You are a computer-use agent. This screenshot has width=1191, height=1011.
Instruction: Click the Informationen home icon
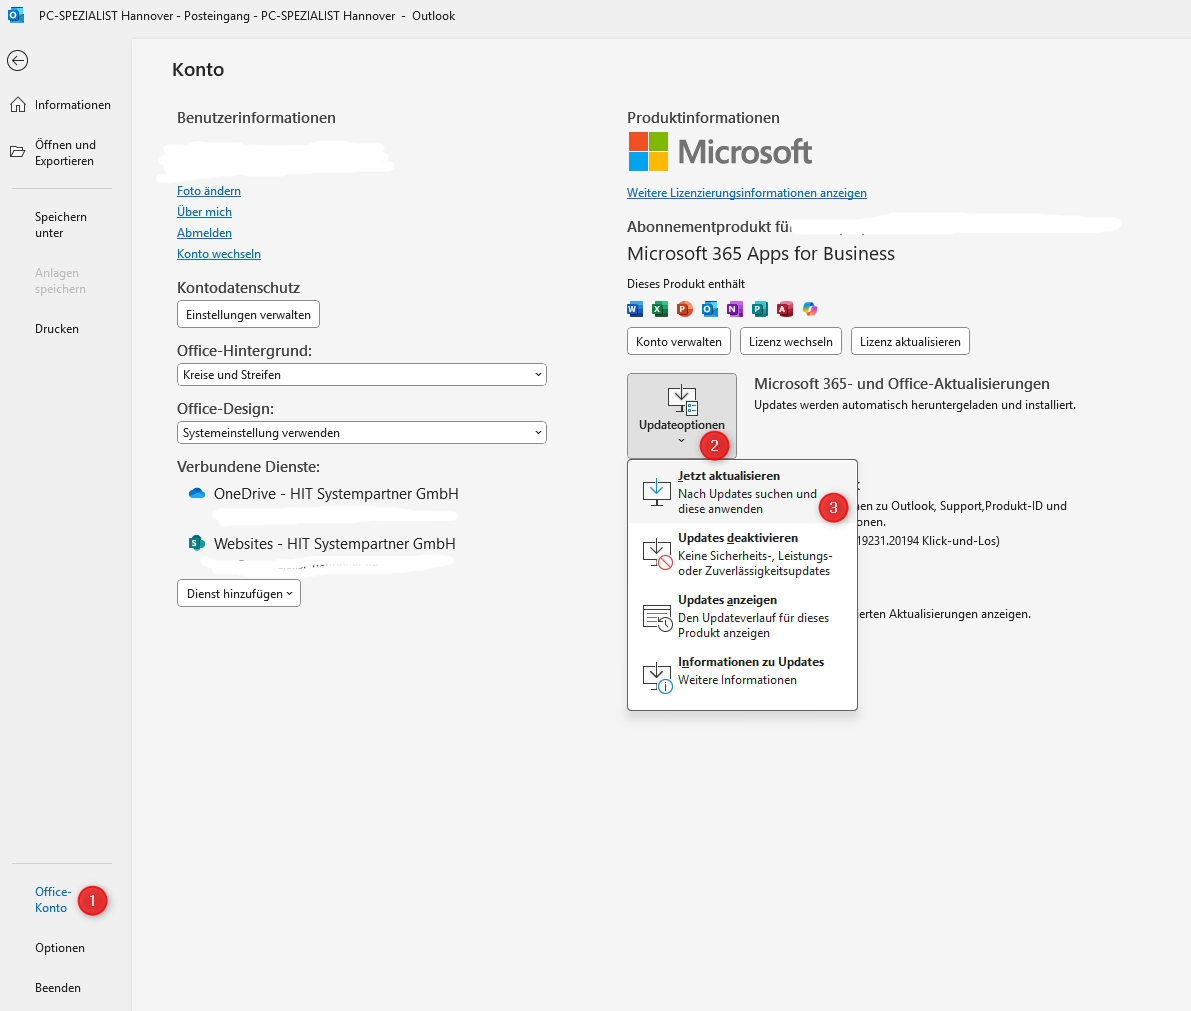pyautogui.click(x=18, y=105)
